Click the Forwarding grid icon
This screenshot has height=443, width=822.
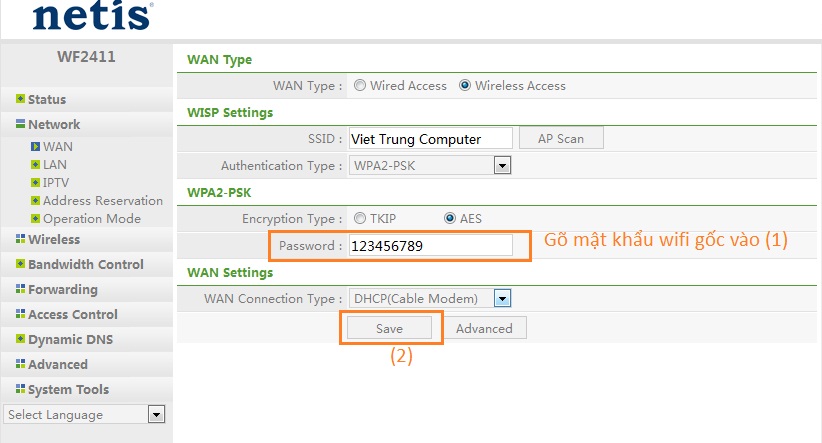pyautogui.click(x=20, y=289)
